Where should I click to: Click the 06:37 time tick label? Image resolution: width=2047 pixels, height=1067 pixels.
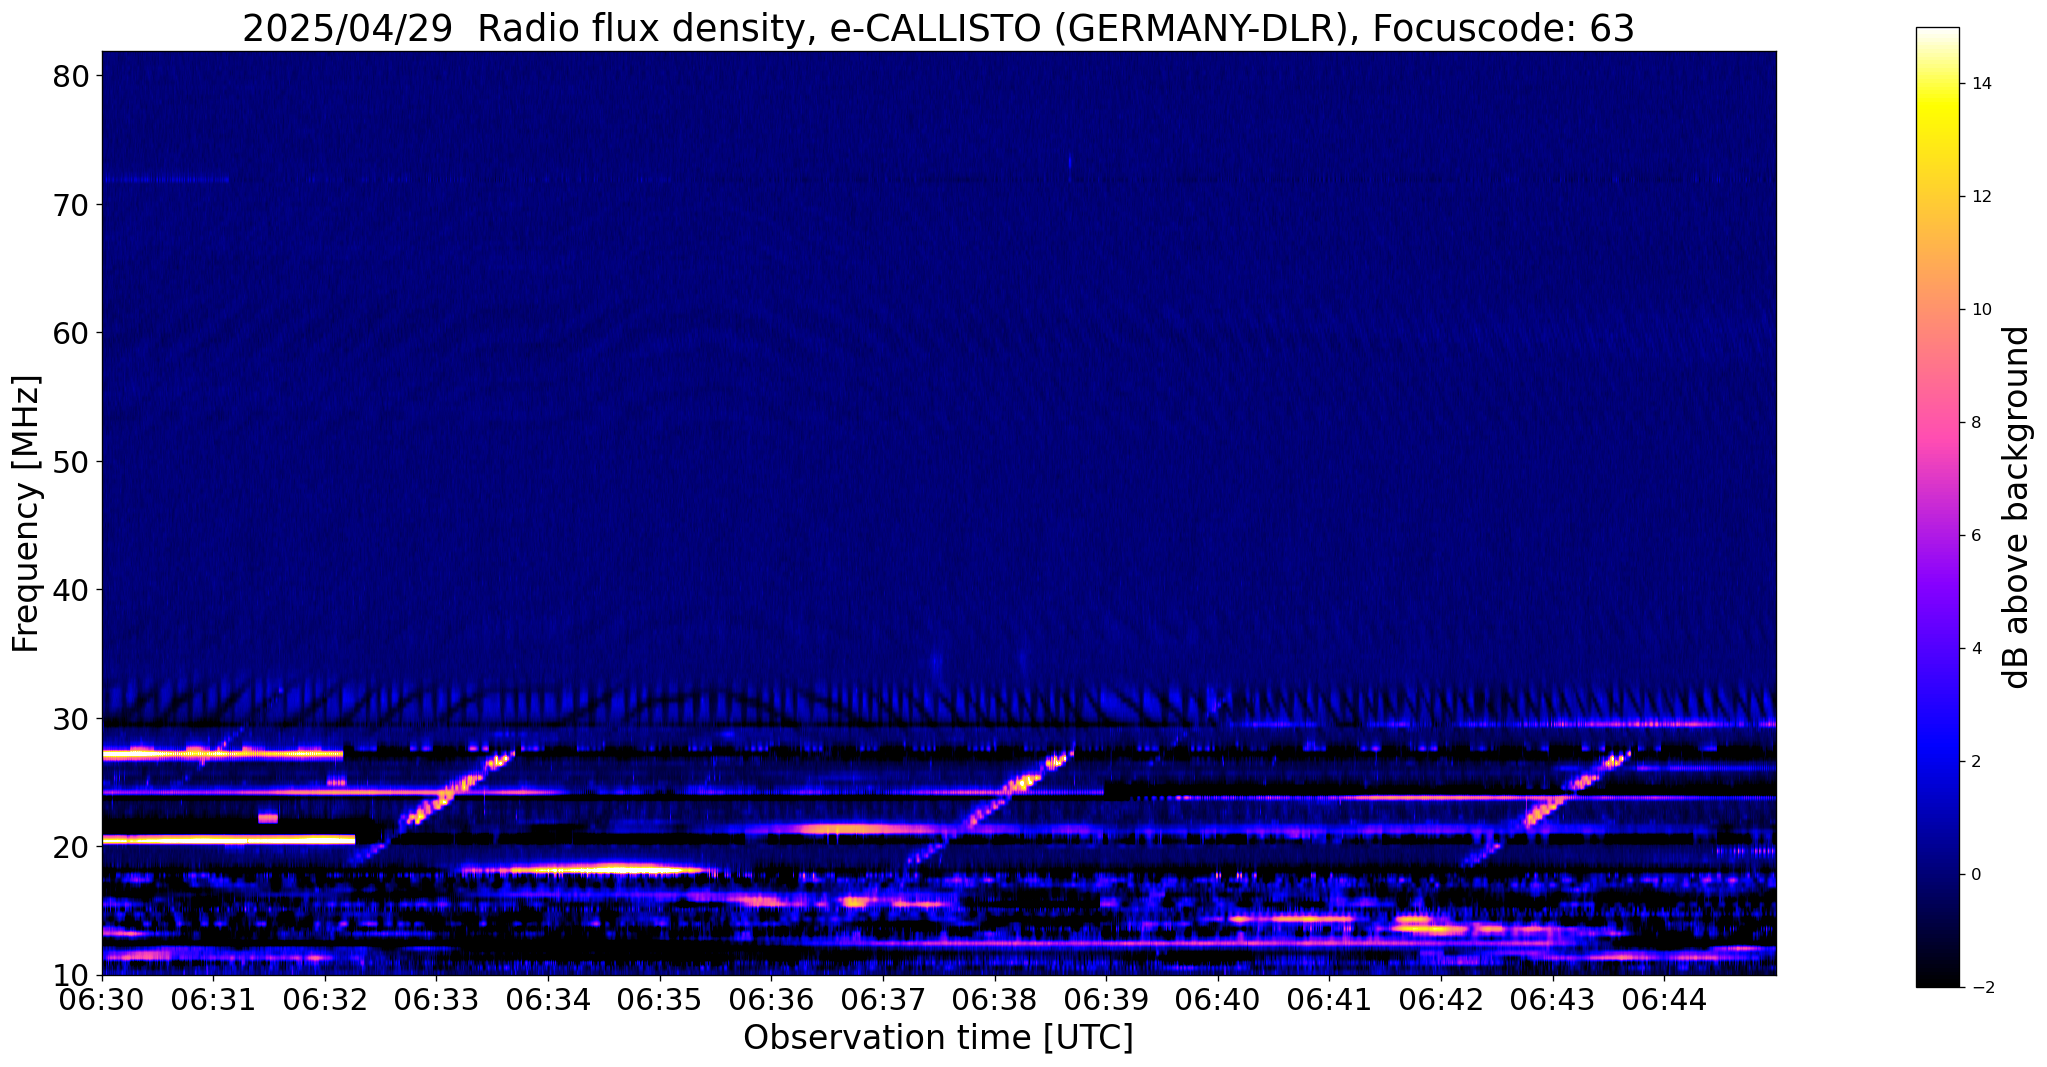tap(883, 999)
